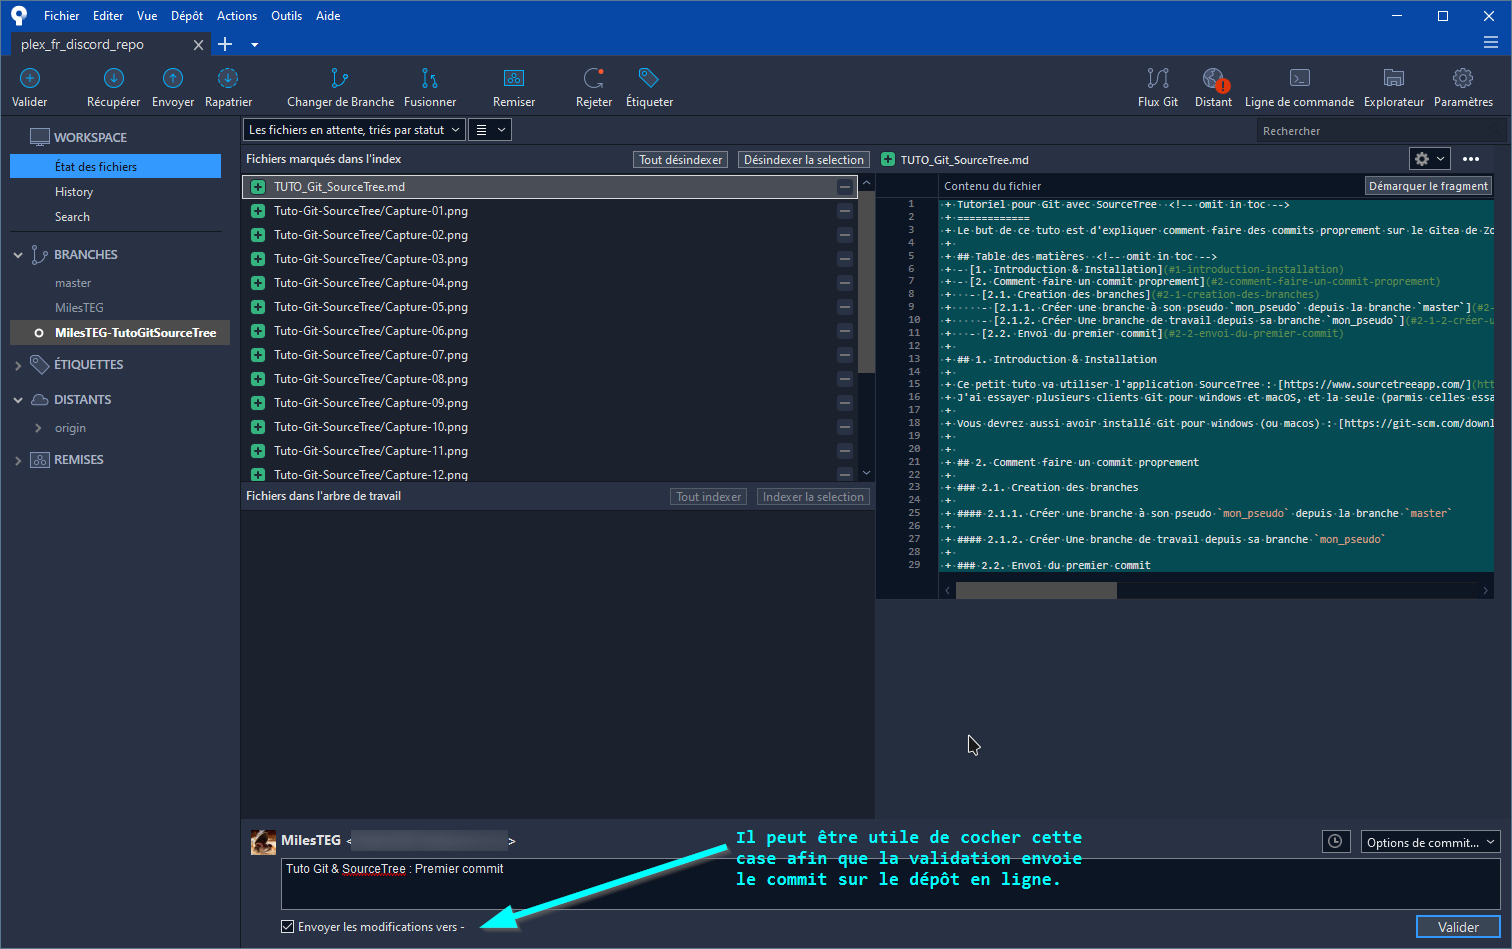This screenshot has width=1512, height=949.
Task: Click the MilesTEG author avatar
Action: [x=263, y=842]
